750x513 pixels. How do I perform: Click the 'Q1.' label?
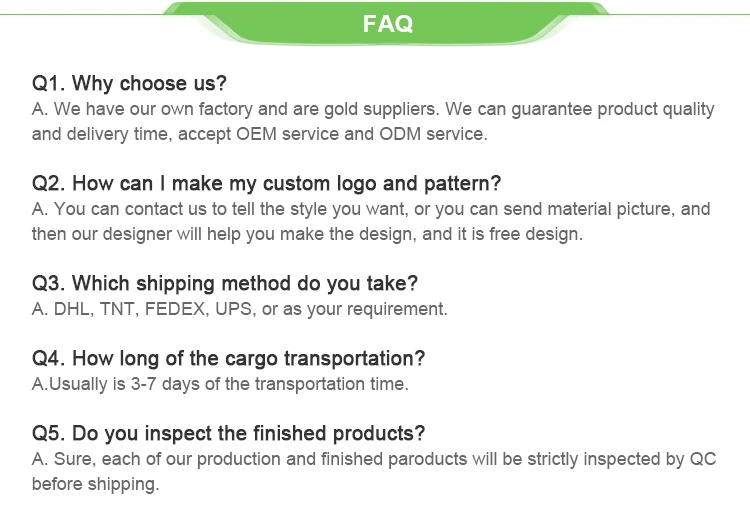pos(49,83)
